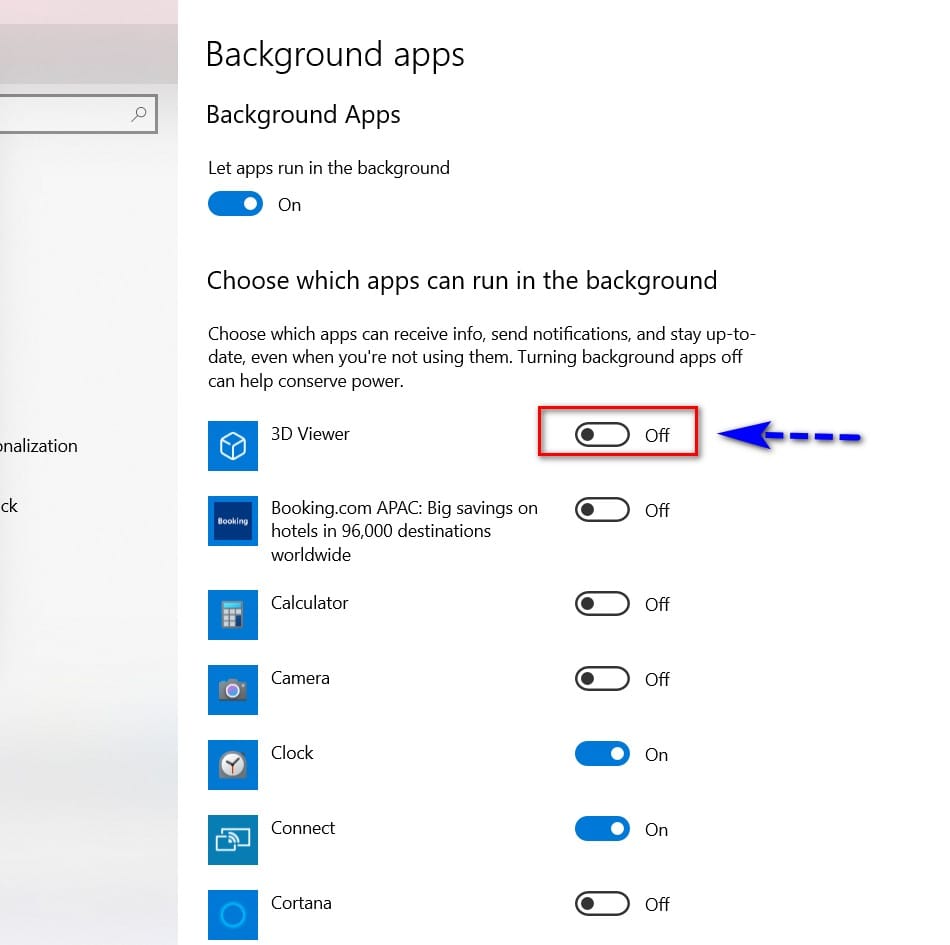Screen dimensions: 950x945
Task: Enable 3D Viewer background toggle
Action: coord(602,435)
